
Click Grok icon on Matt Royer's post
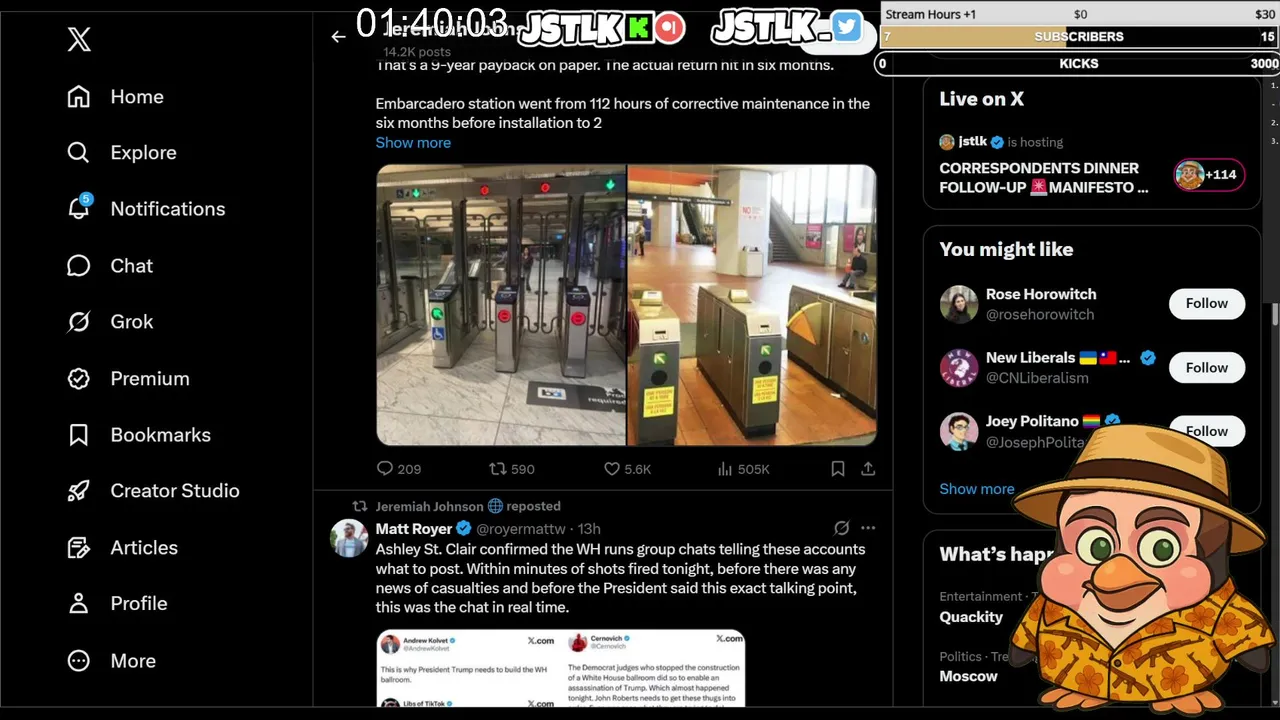841,528
